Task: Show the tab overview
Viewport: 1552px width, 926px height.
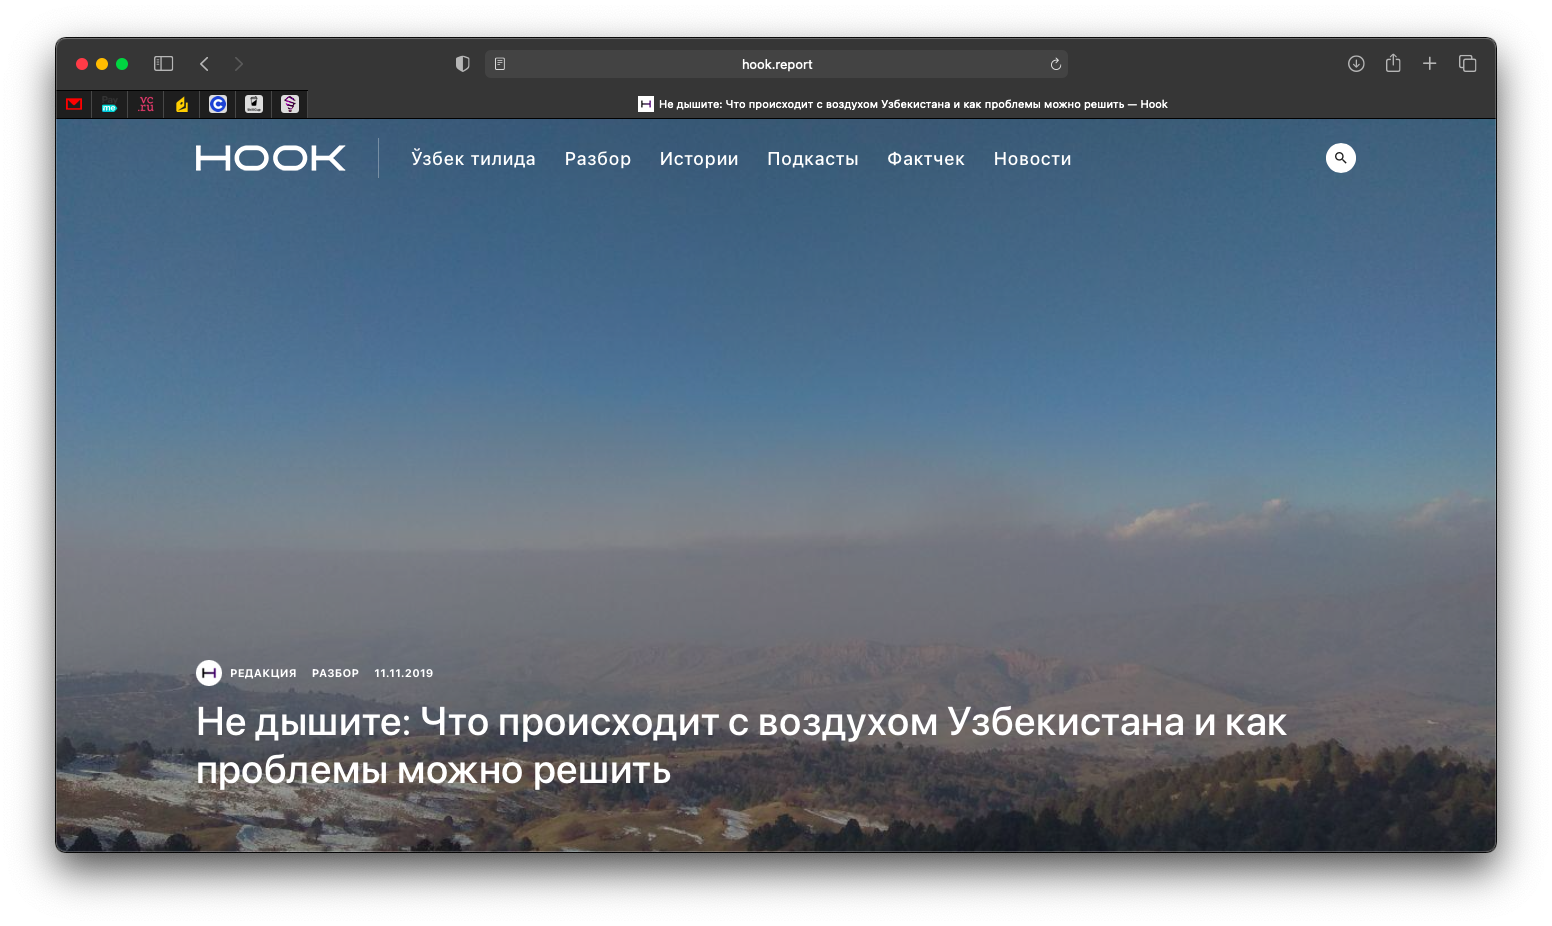Action: pos(1467,64)
